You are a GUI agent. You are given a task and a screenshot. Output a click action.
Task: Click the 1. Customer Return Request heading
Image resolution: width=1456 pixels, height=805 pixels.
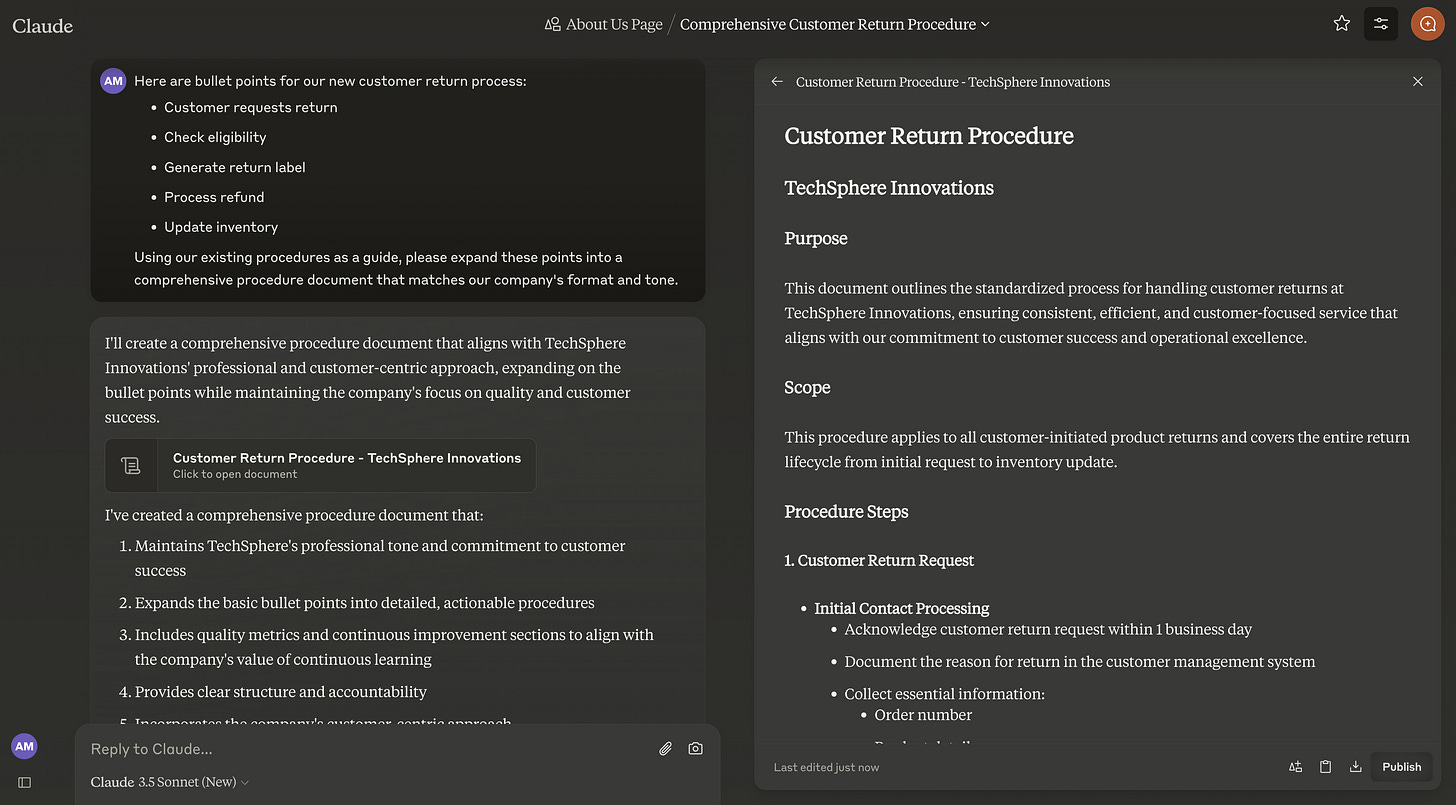pyautogui.click(x=879, y=561)
